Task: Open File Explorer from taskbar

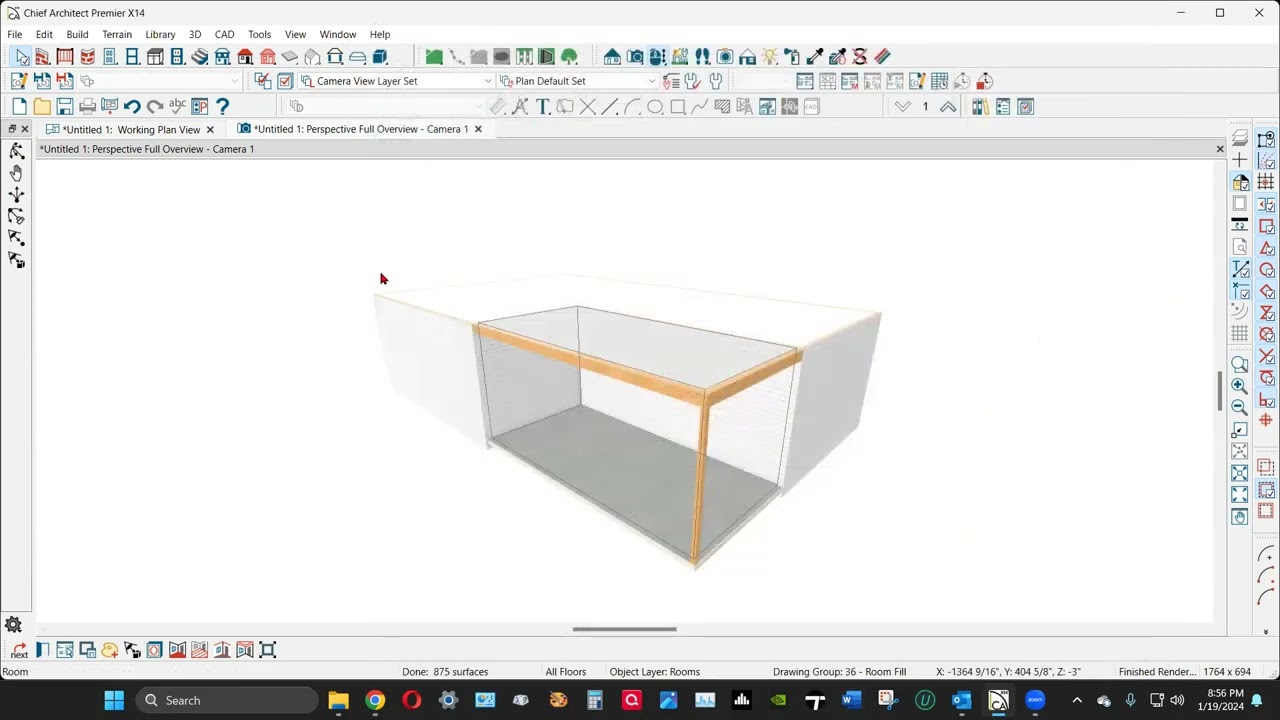Action: 338,700
